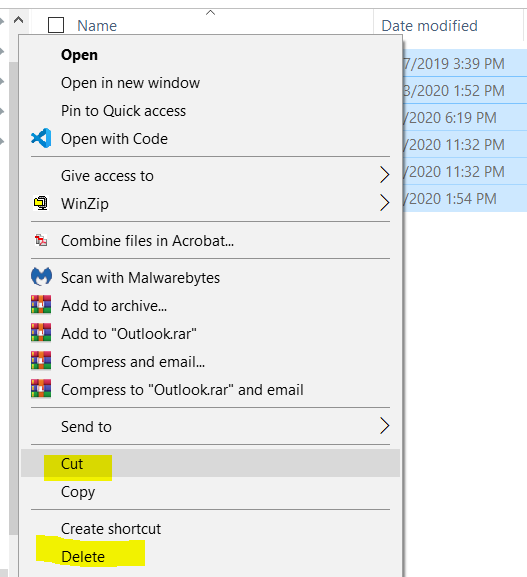
Task: Tick the select-all checkbox next to Name
Action: point(56,25)
